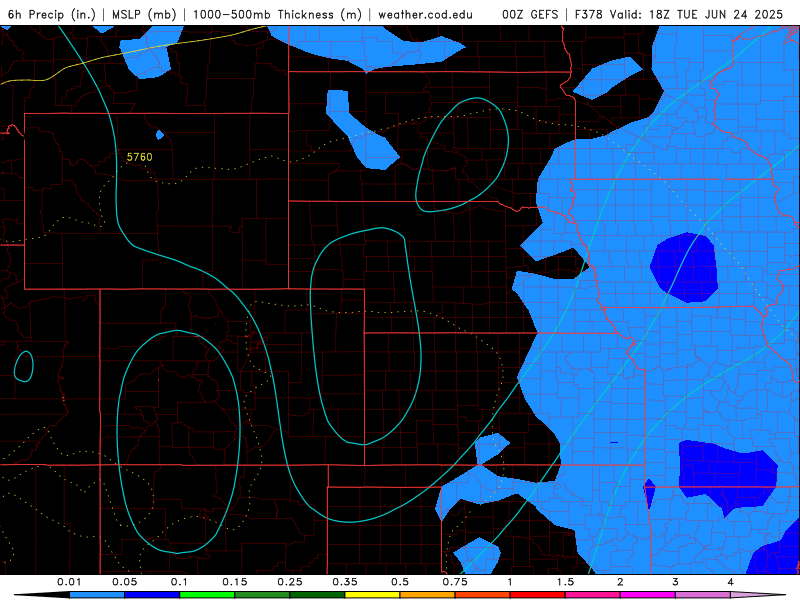Click the '0.25' colorbar tick label
The width and height of the screenshot is (800, 600).
click(x=290, y=582)
